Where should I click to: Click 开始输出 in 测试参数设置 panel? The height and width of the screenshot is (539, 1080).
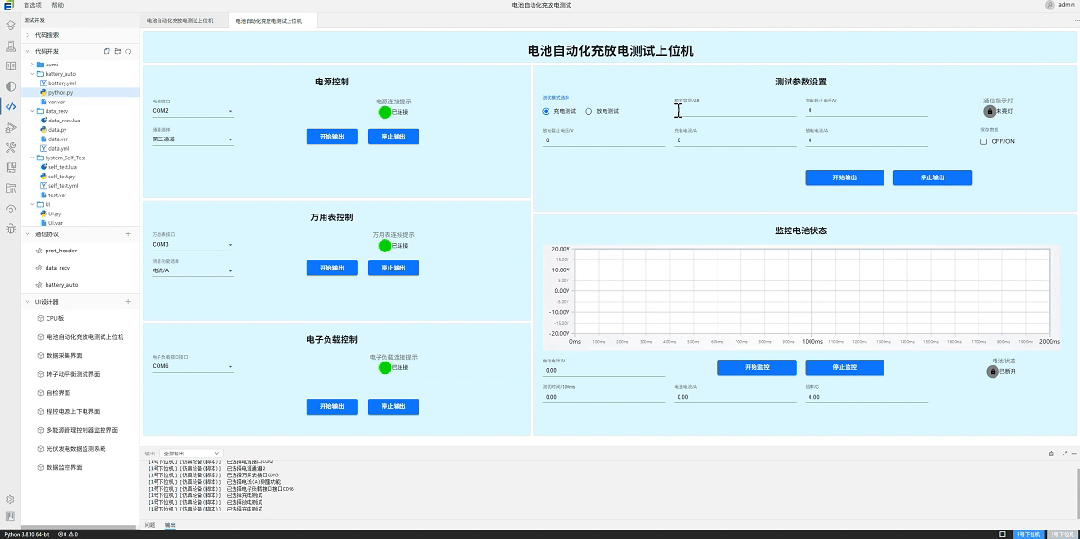click(844, 178)
